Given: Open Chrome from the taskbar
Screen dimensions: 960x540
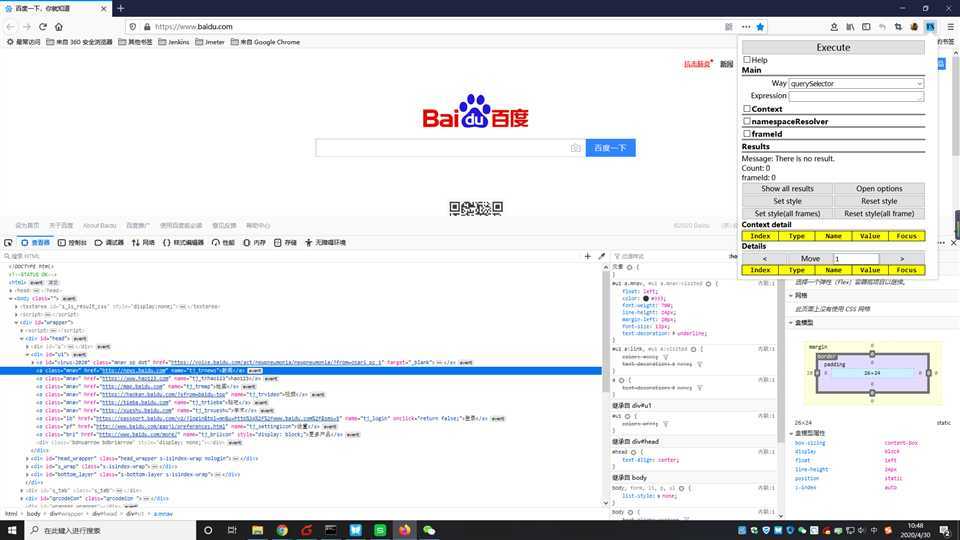Looking at the screenshot, I should [x=282, y=530].
